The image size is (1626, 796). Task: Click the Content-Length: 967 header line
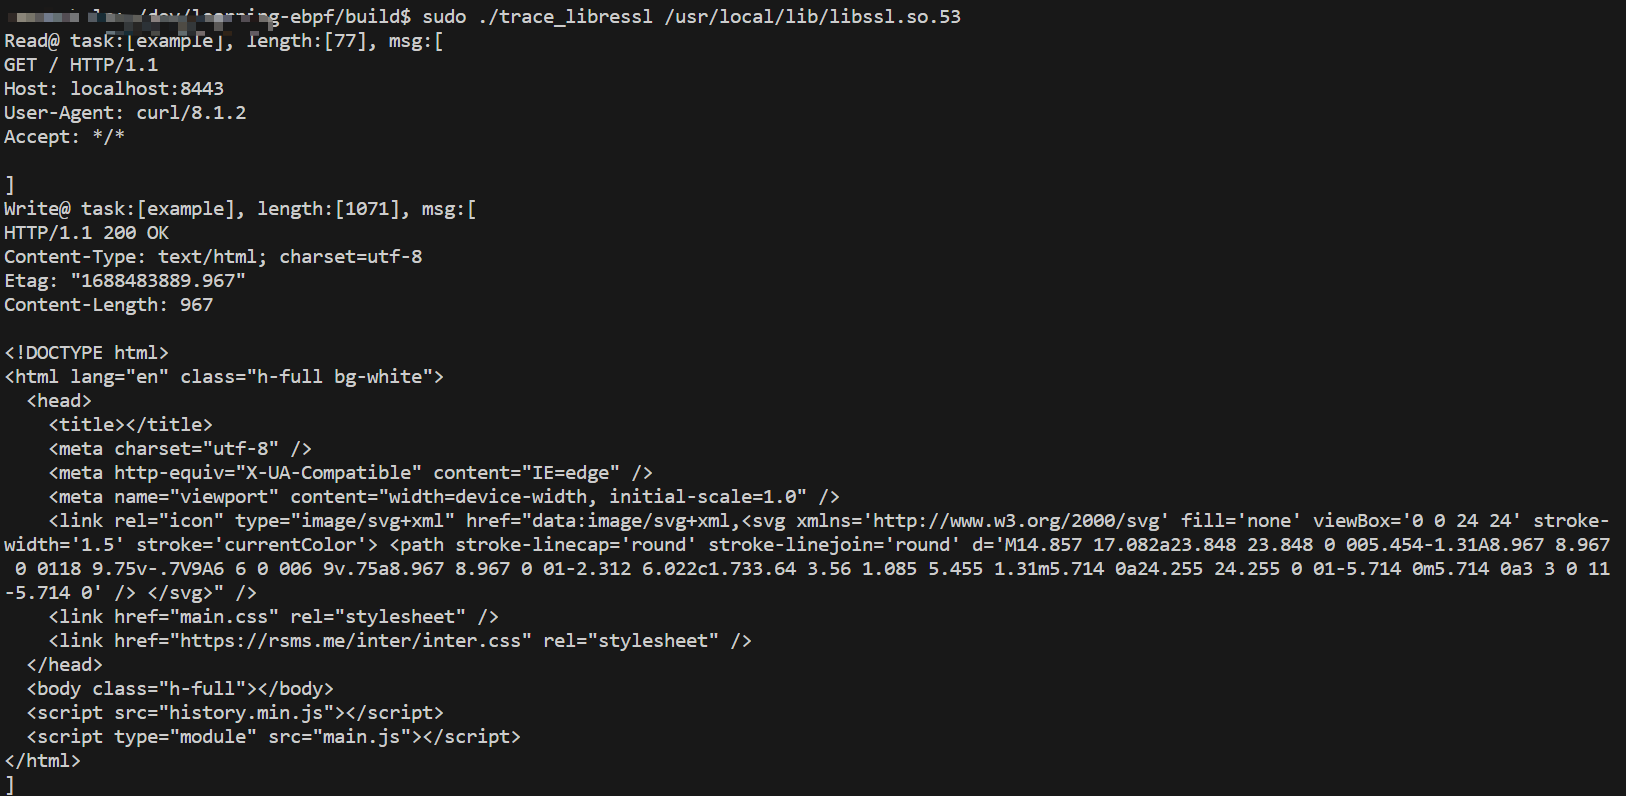click(x=108, y=305)
